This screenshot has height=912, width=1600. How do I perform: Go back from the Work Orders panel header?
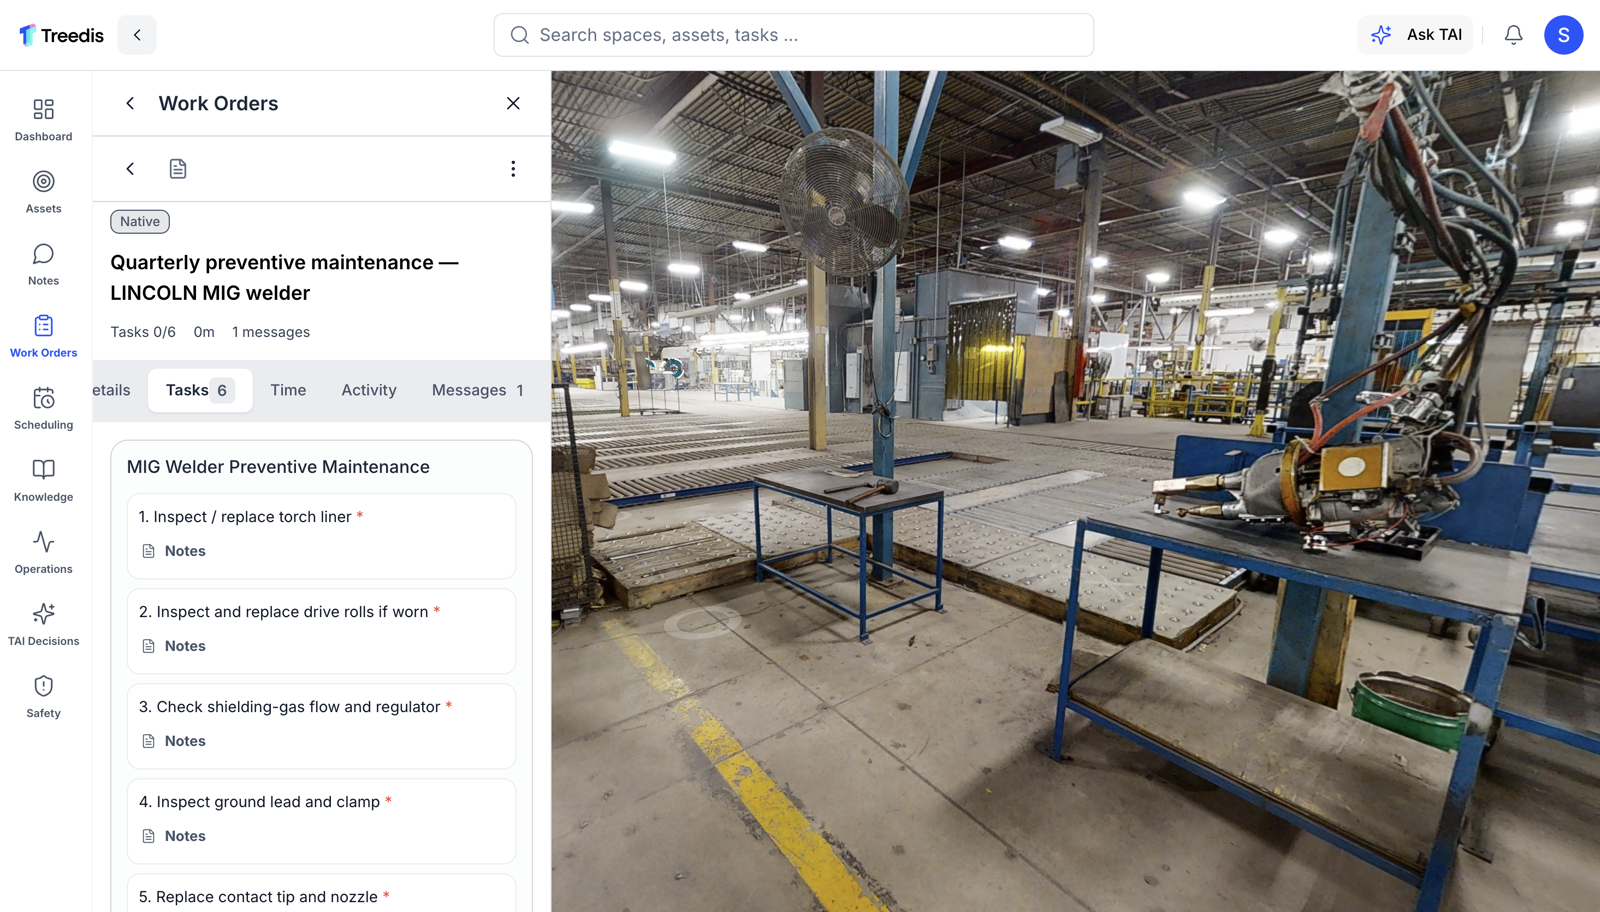[130, 103]
